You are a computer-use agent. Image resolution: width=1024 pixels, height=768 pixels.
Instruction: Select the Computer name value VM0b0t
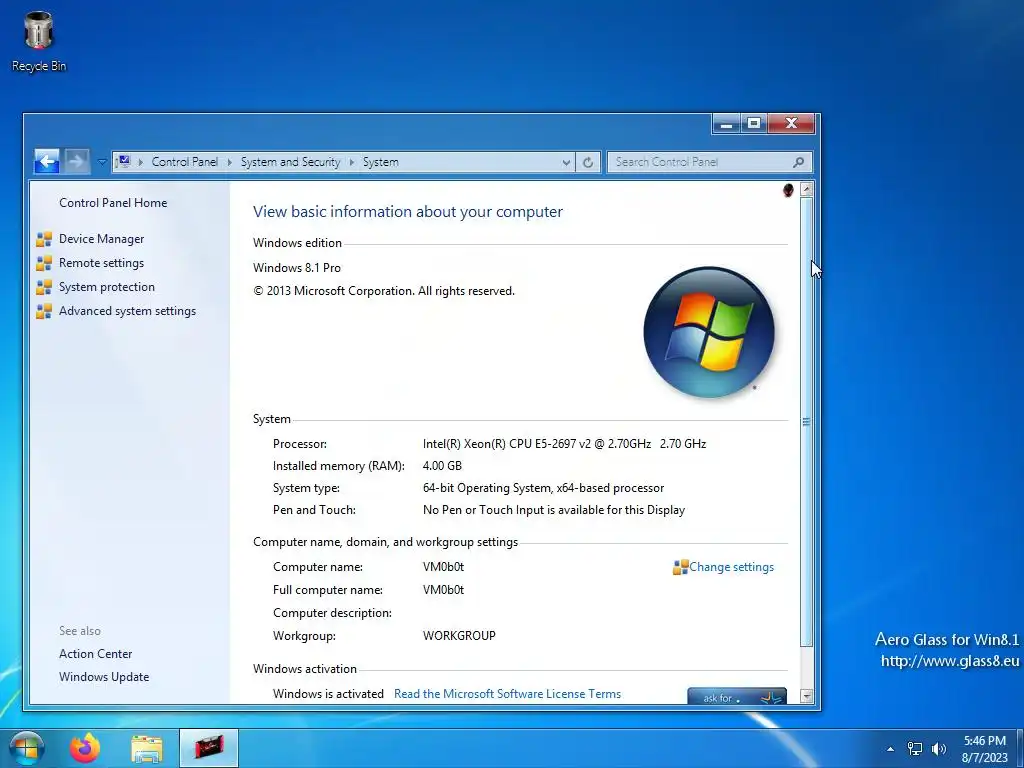click(x=443, y=567)
